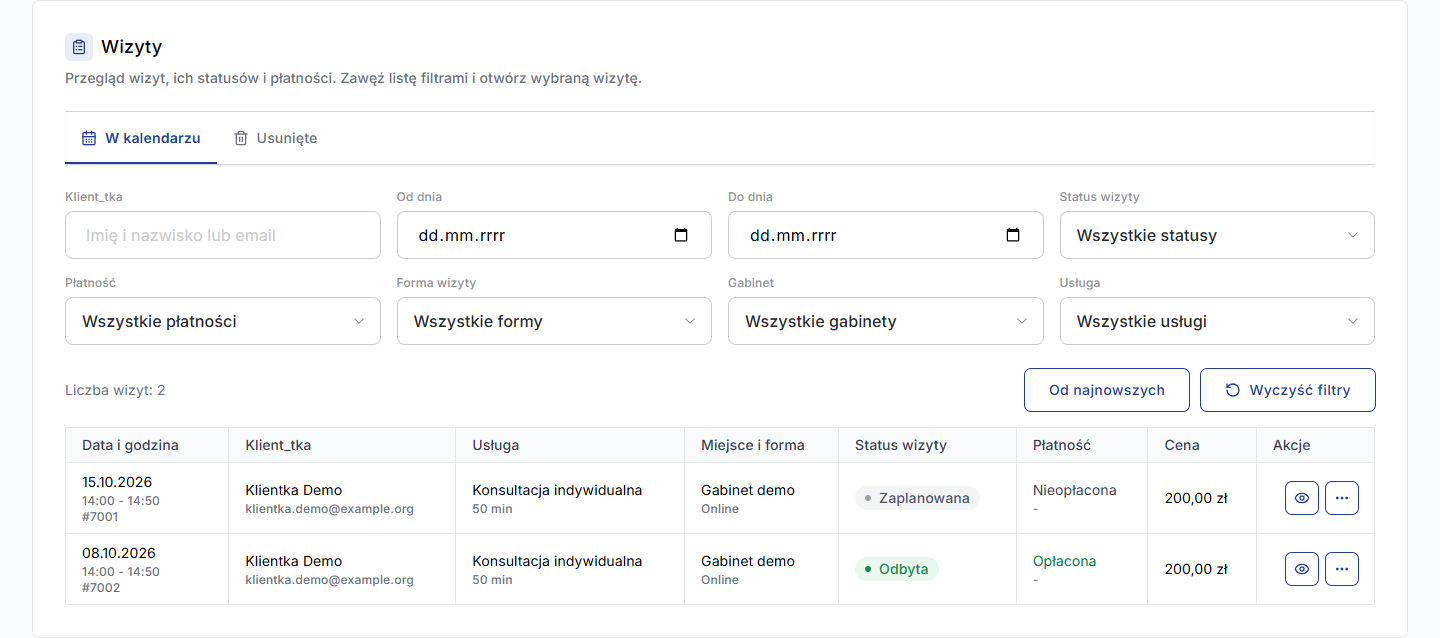Click the visit number #7002
The height and width of the screenshot is (638, 1440).
coord(100,588)
